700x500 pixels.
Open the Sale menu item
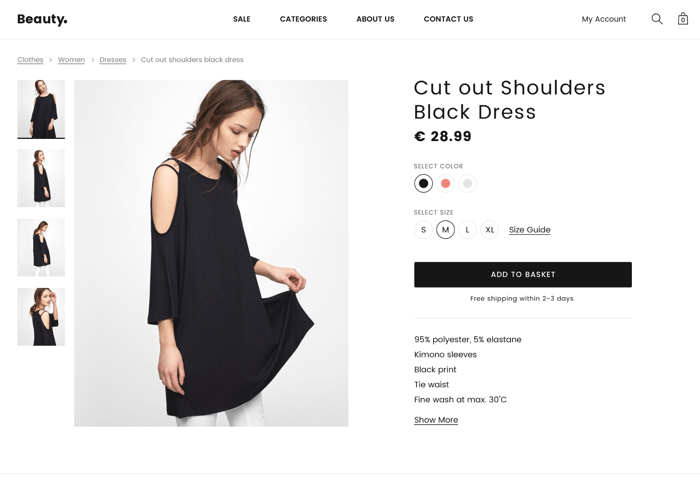(x=242, y=19)
